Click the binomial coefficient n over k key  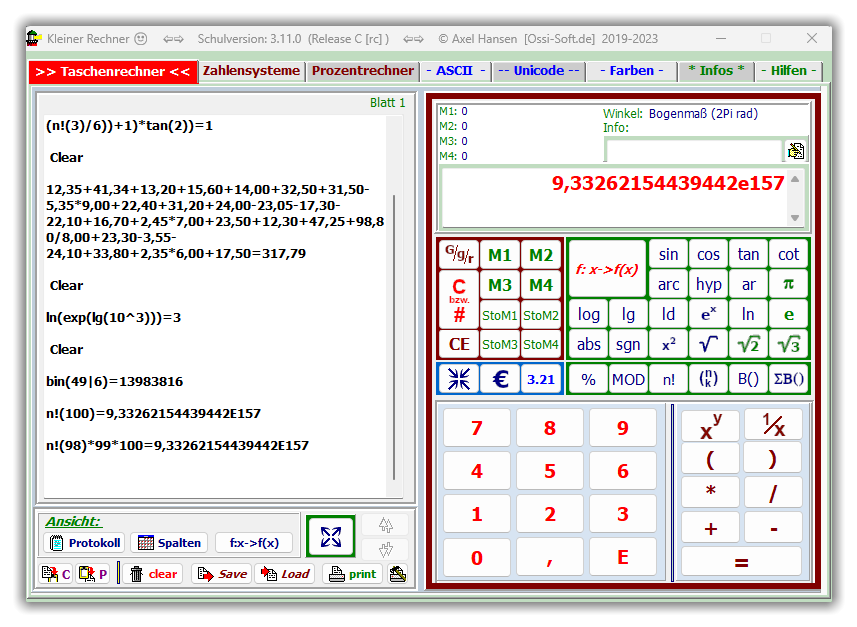[708, 379]
